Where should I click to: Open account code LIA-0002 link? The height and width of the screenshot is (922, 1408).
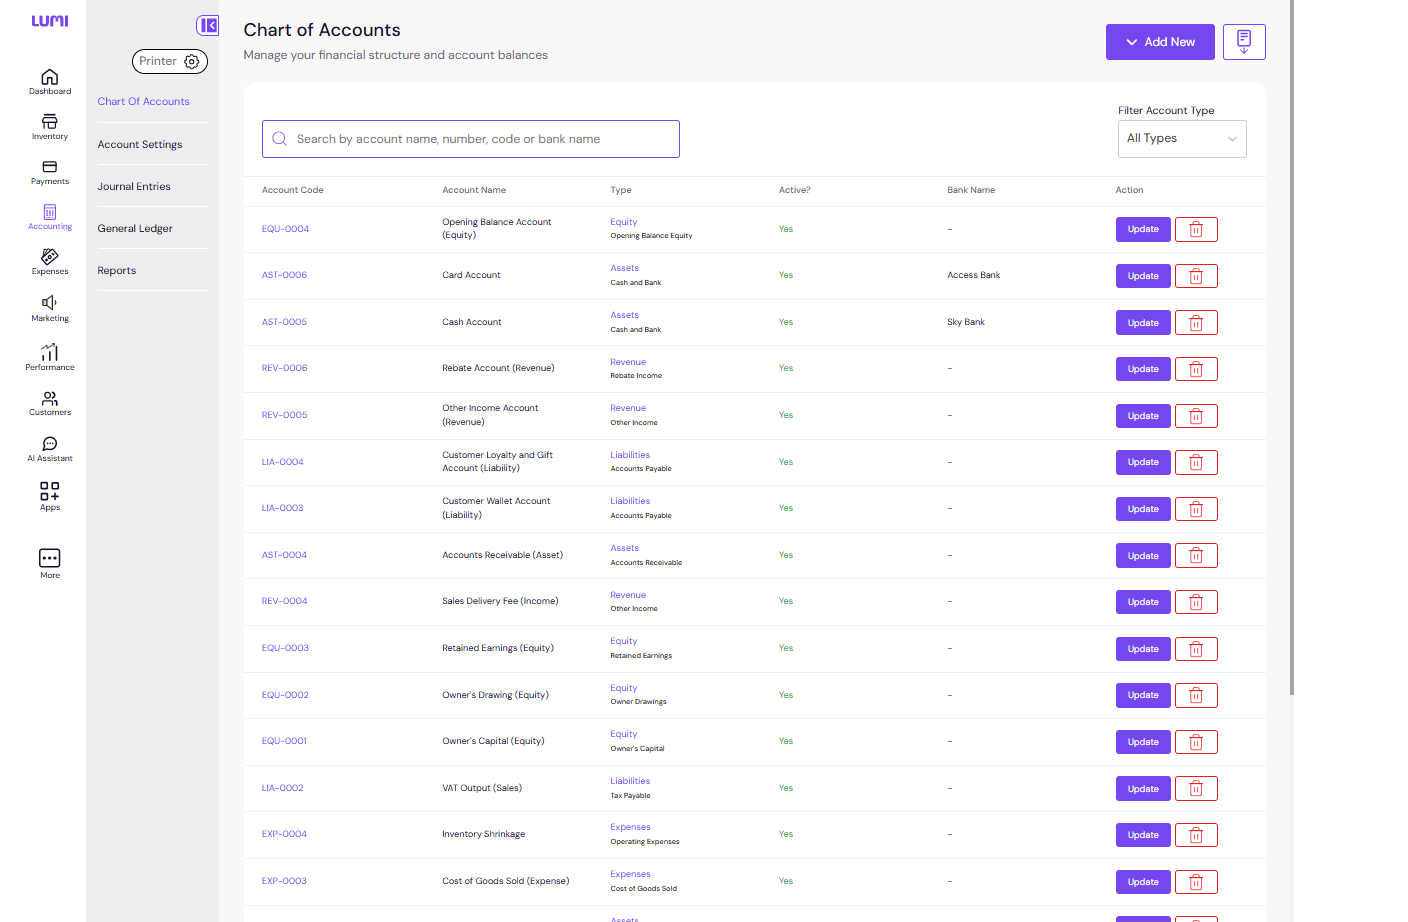(x=282, y=788)
